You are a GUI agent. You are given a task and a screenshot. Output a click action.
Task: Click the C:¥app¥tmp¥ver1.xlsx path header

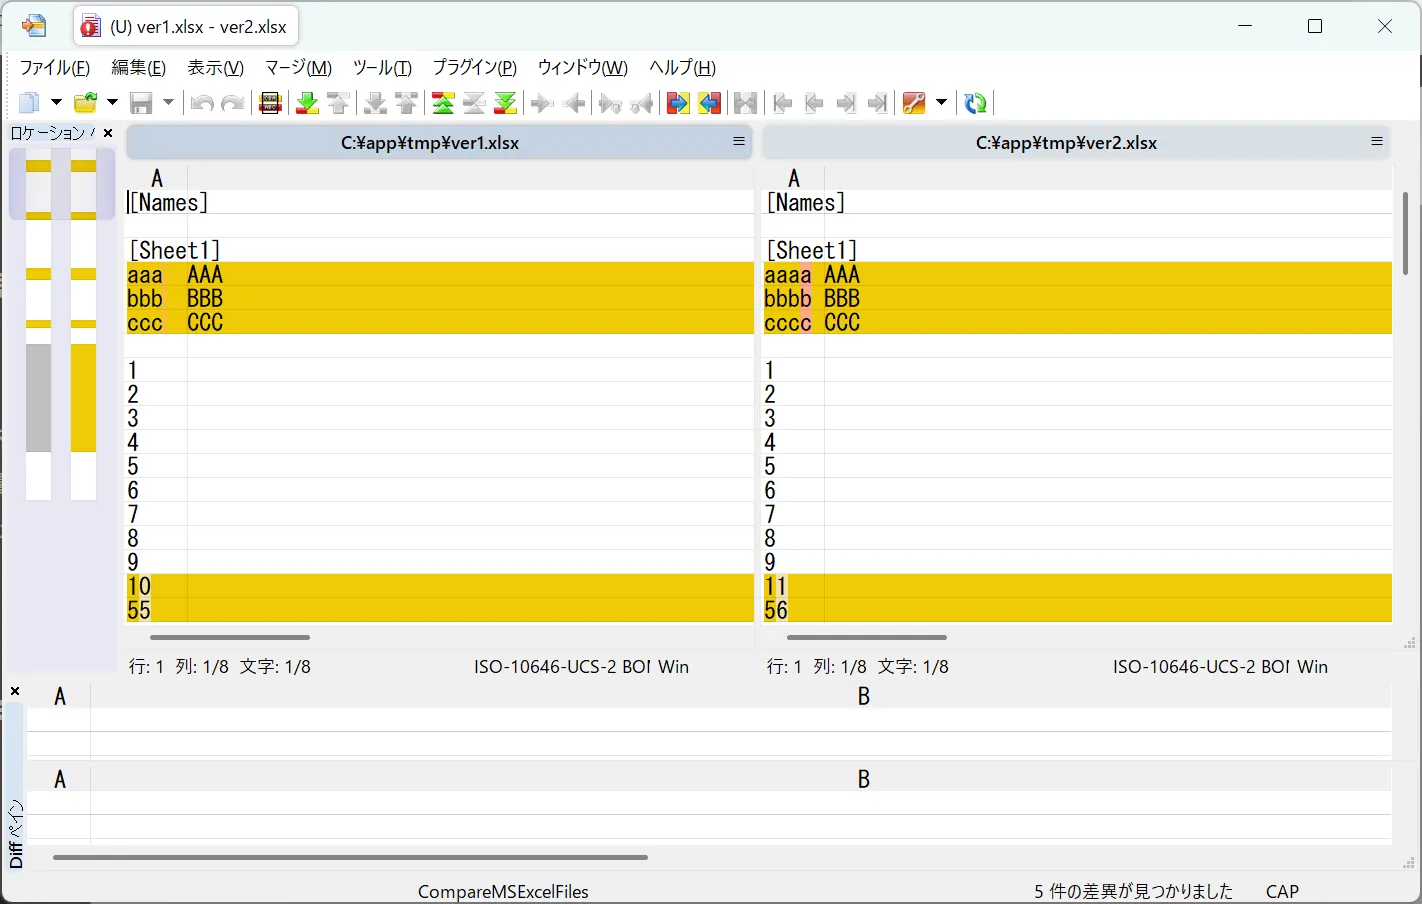coord(430,143)
